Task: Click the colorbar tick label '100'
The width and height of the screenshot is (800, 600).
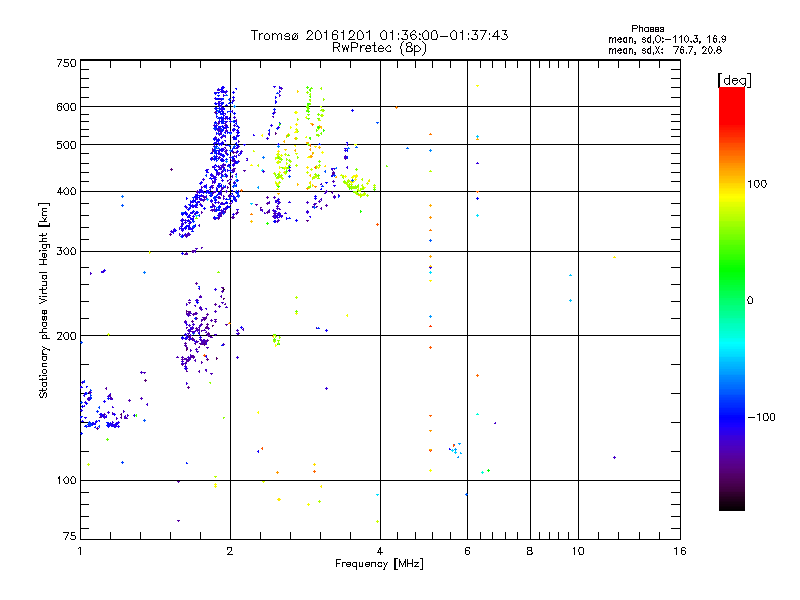Action: point(757,184)
